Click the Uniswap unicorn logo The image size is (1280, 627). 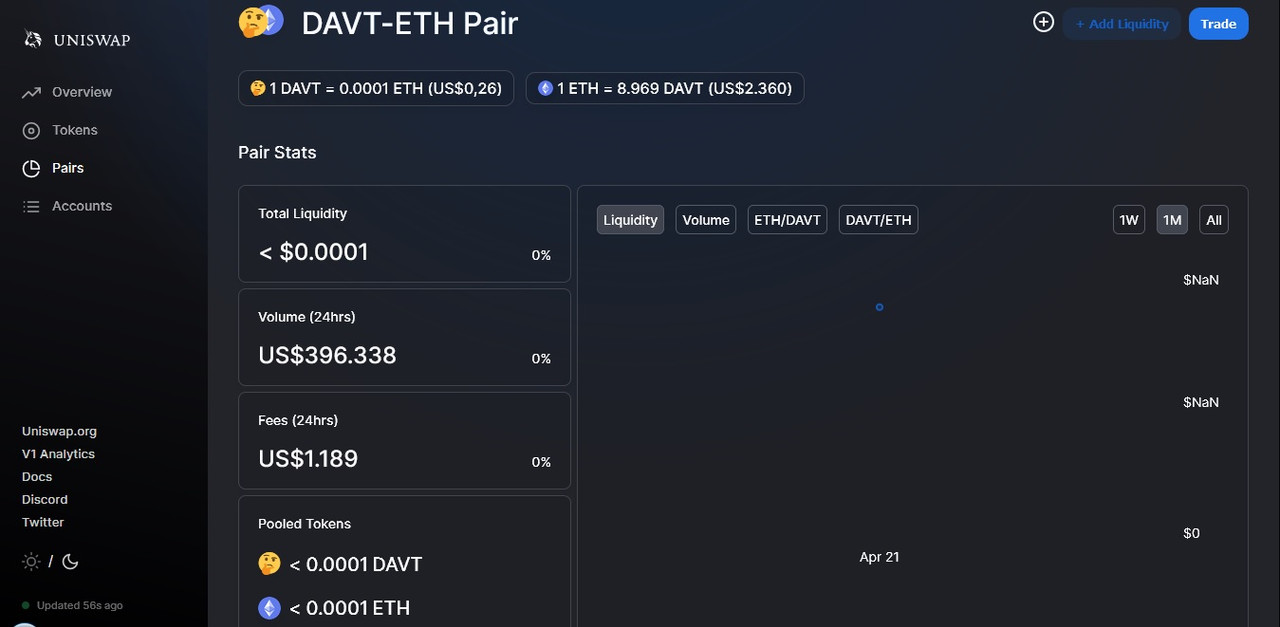(x=33, y=39)
